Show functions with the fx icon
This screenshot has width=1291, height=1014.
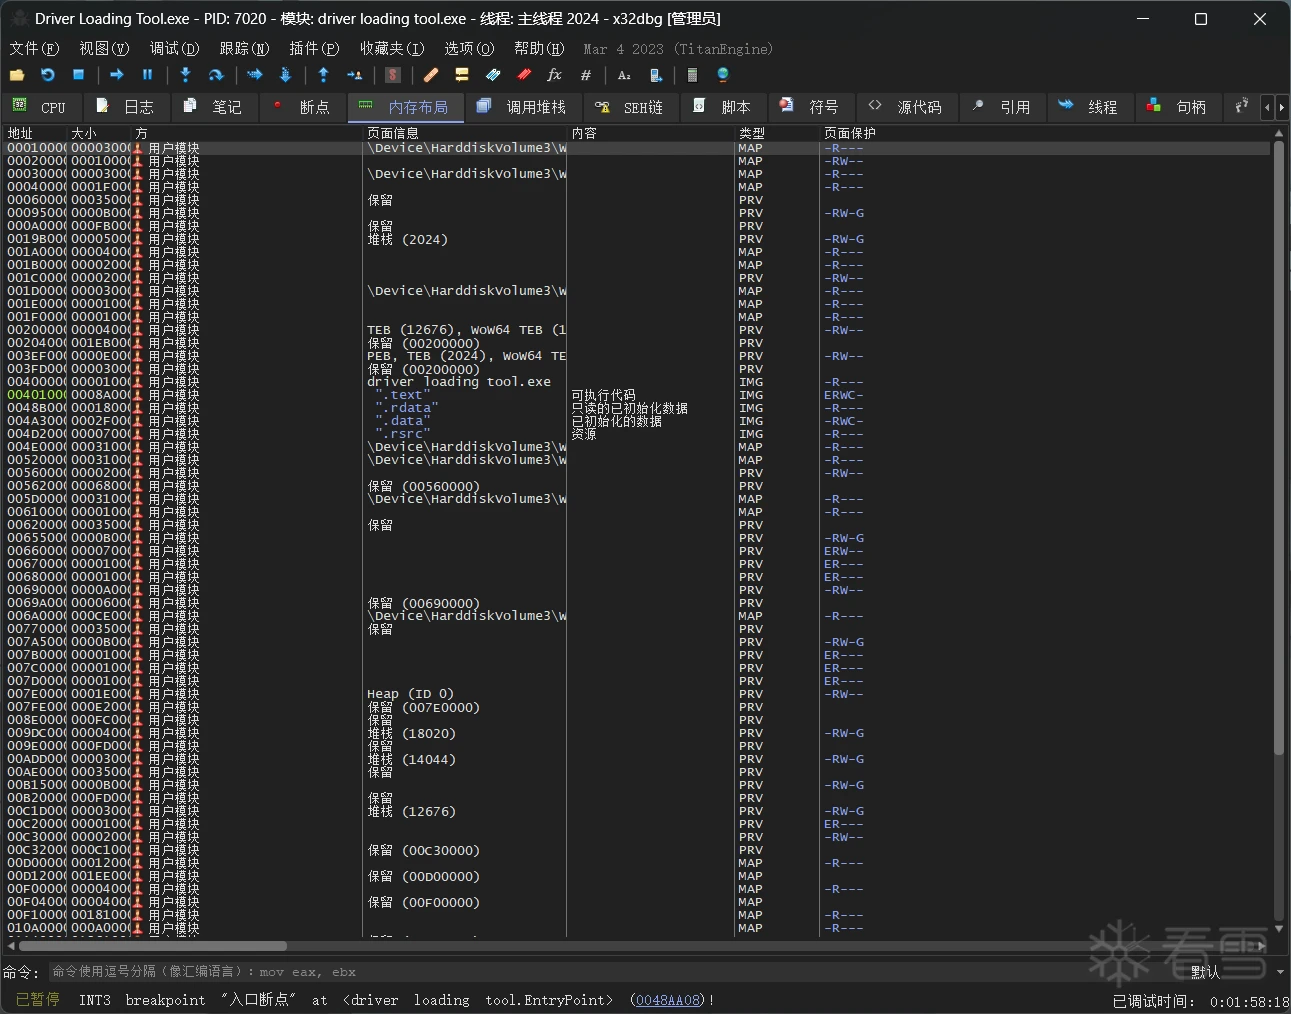pos(555,75)
